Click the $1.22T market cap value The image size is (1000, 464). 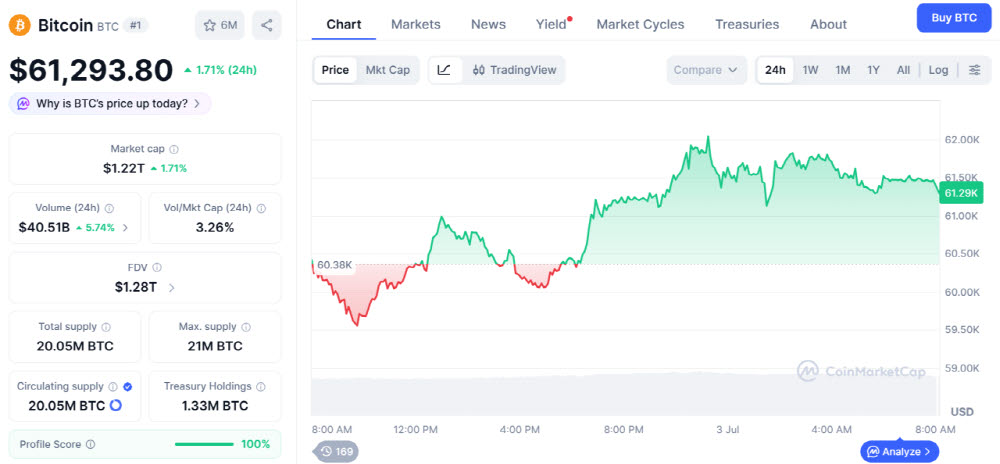124,168
